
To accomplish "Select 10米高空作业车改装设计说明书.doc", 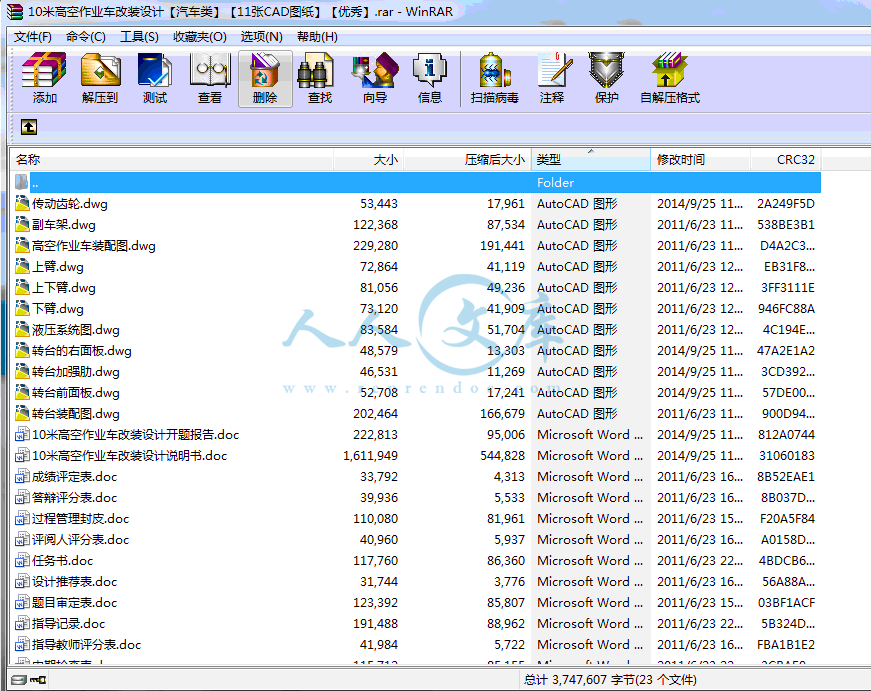I will pos(129,455).
